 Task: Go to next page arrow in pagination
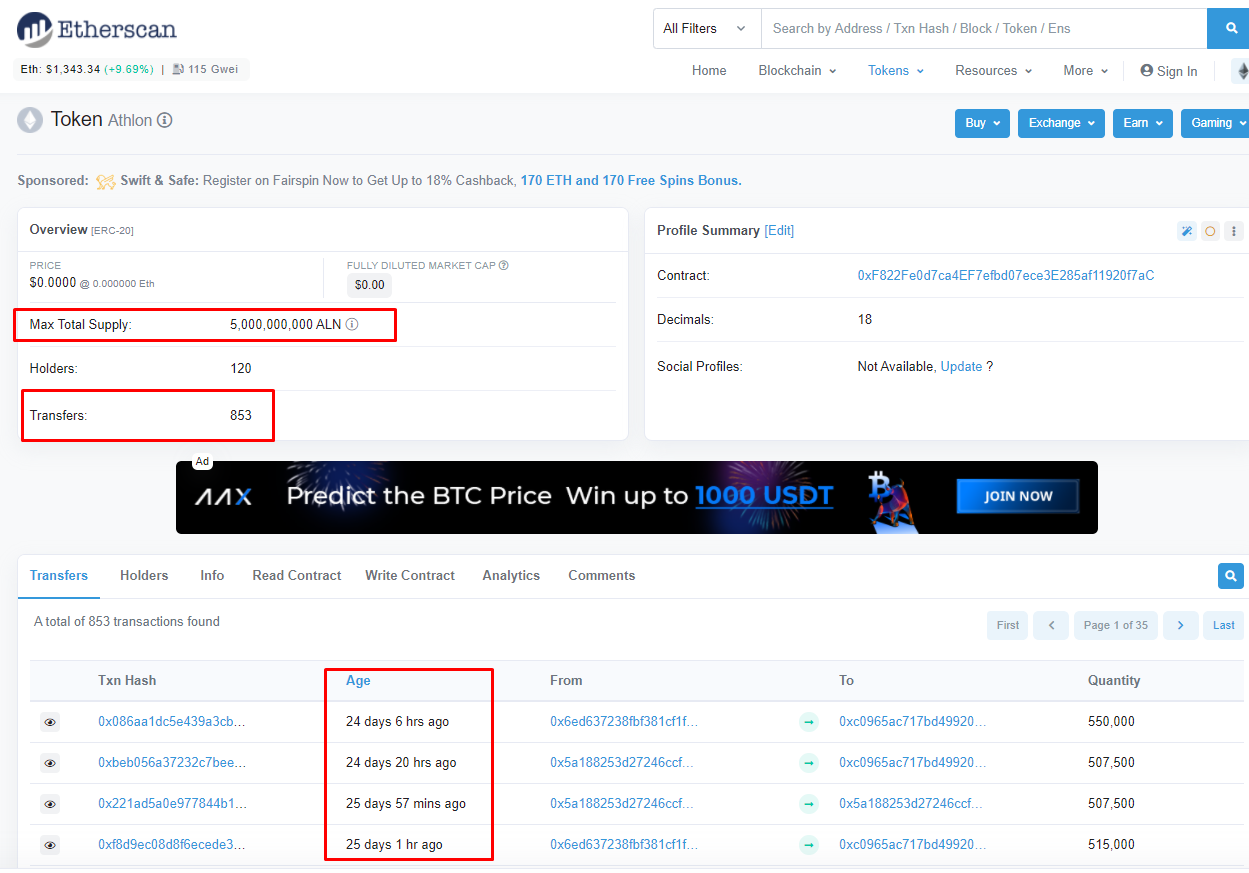1181,625
